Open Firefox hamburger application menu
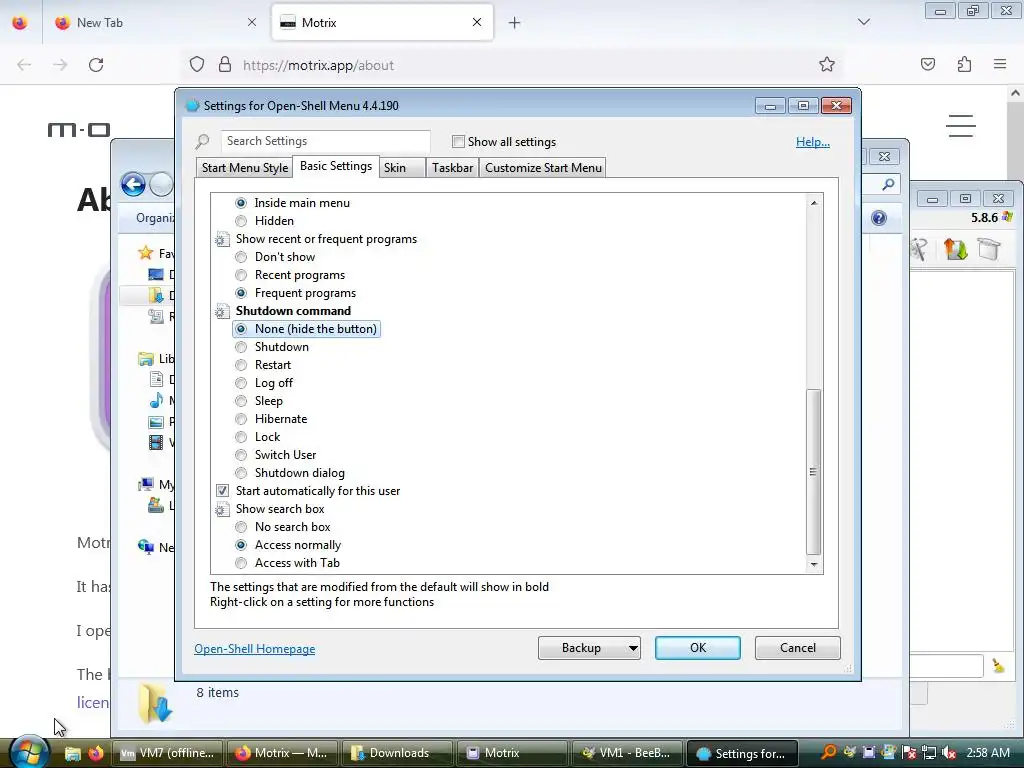This screenshot has height=768, width=1024. [x=1000, y=64]
